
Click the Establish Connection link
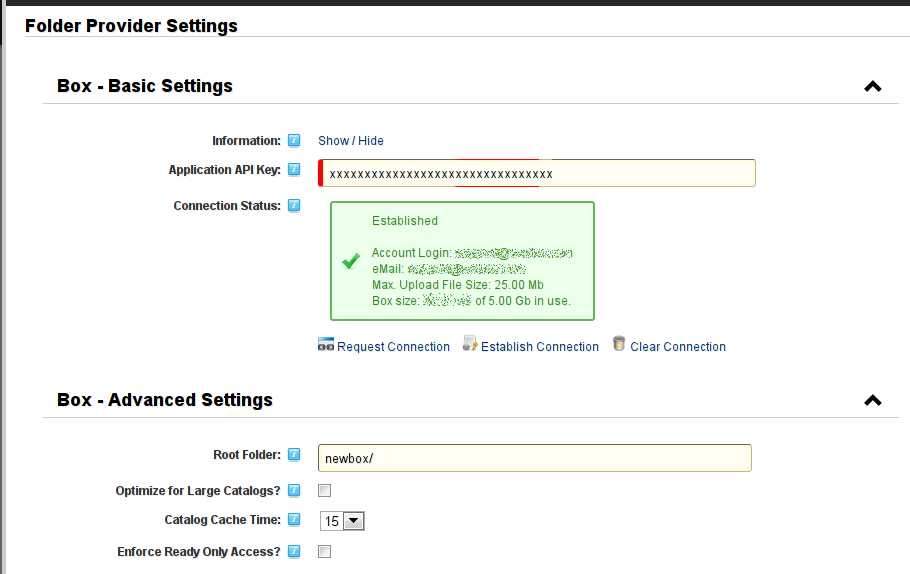click(540, 346)
